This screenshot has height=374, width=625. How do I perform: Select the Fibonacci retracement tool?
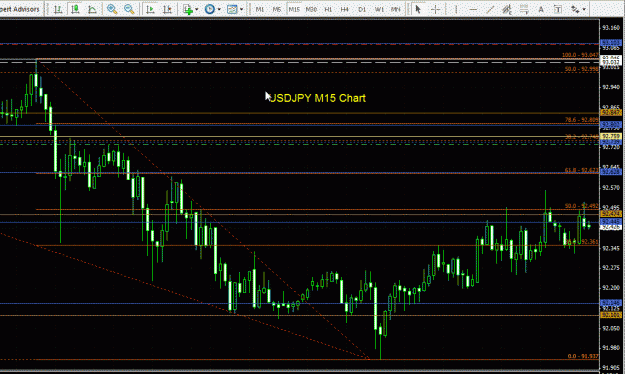tap(524, 9)
